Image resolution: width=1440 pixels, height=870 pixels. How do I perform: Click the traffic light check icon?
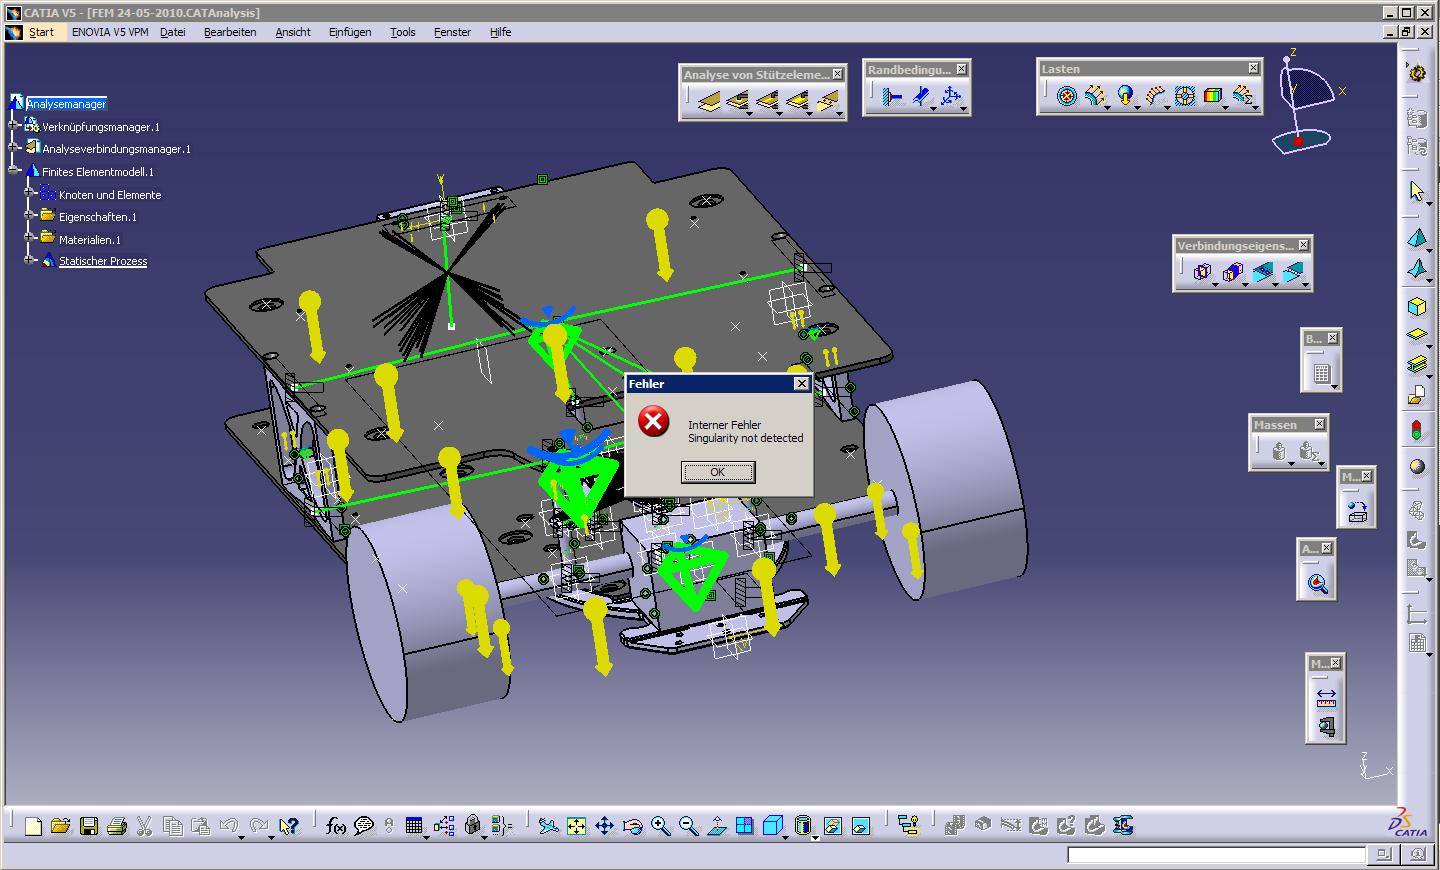[1417, 431]
